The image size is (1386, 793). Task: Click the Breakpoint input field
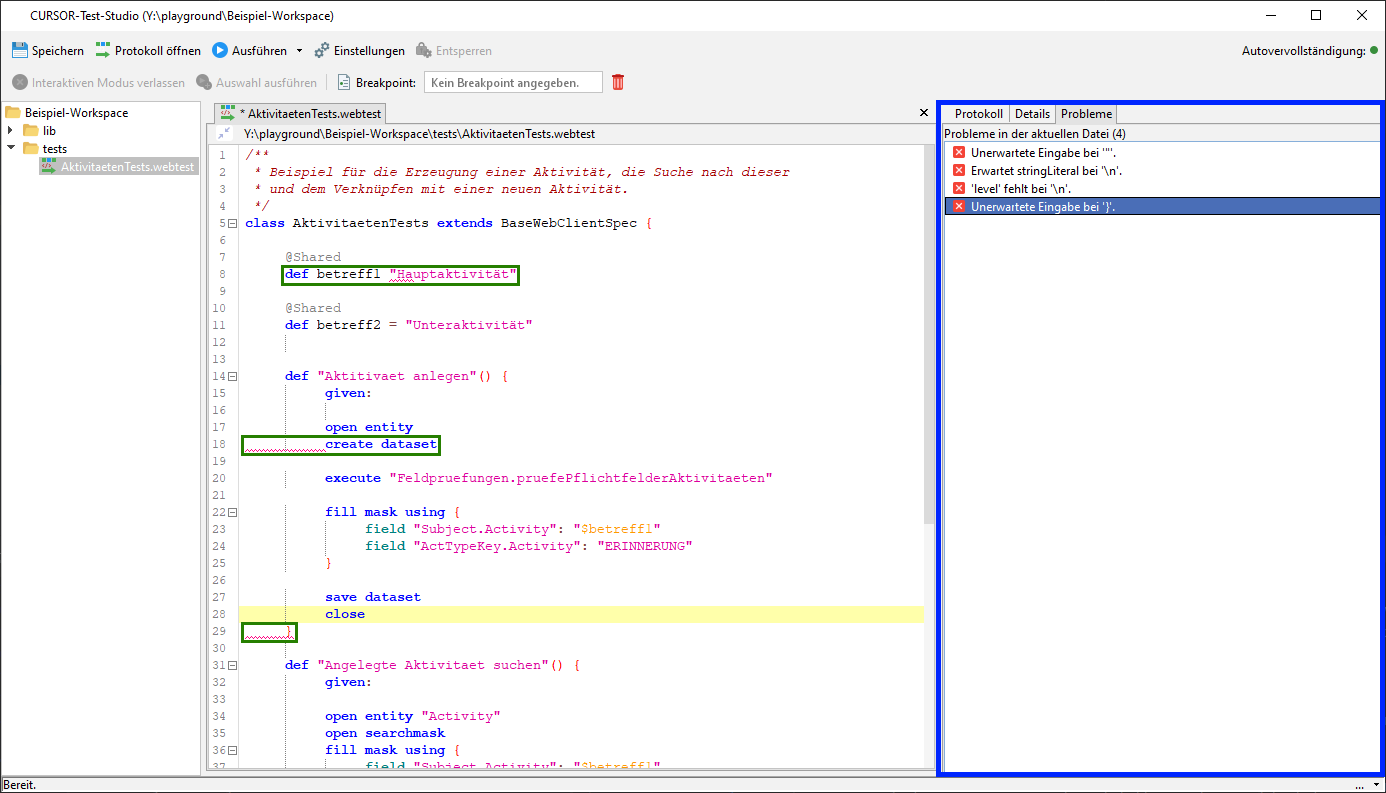click(513, 83)
